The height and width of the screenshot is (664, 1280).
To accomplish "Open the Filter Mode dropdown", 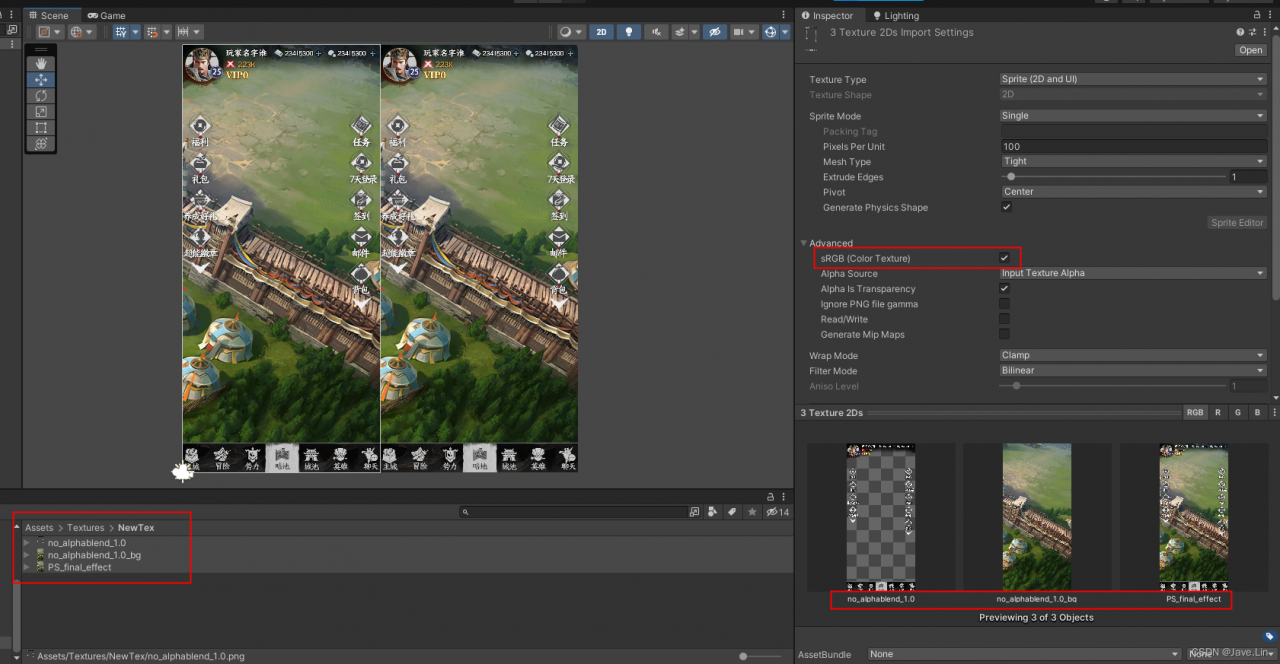I will (x=1134, y=370).
